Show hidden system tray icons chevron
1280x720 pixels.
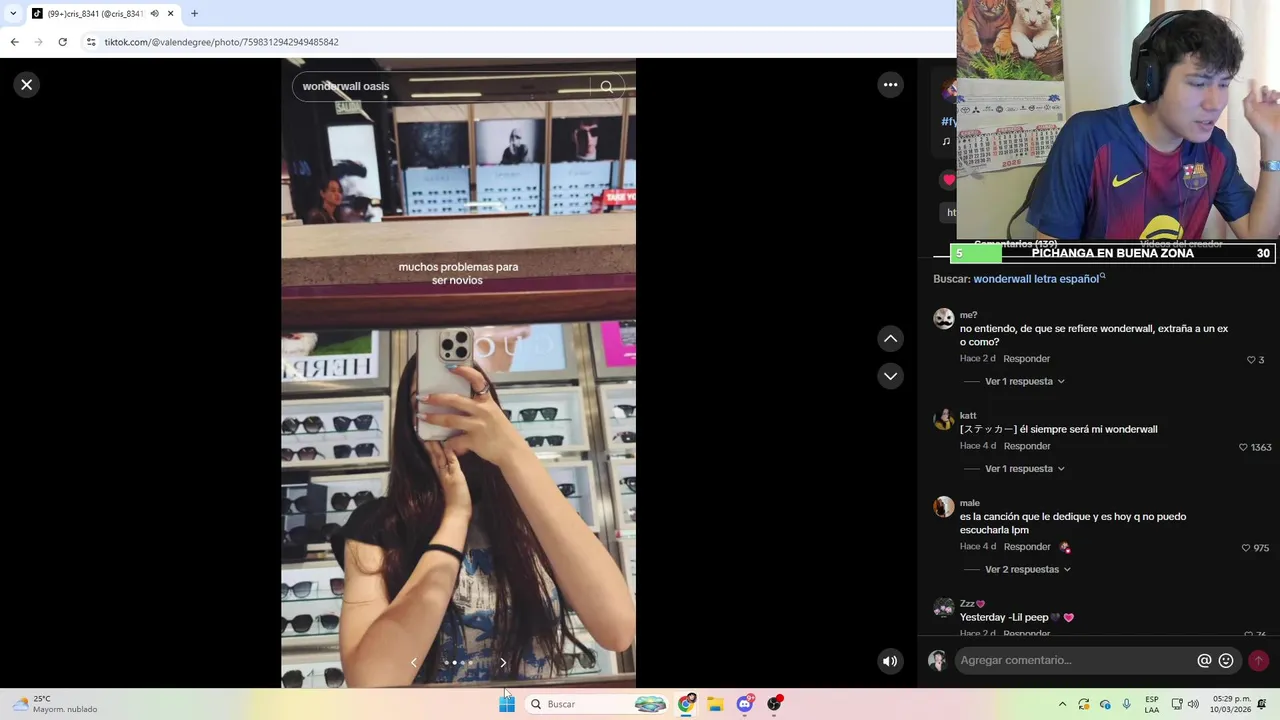point(1062,704)
